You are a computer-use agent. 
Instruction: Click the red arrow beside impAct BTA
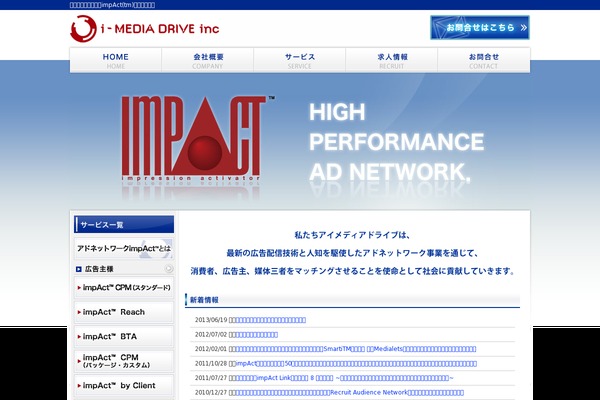[79, 337]
